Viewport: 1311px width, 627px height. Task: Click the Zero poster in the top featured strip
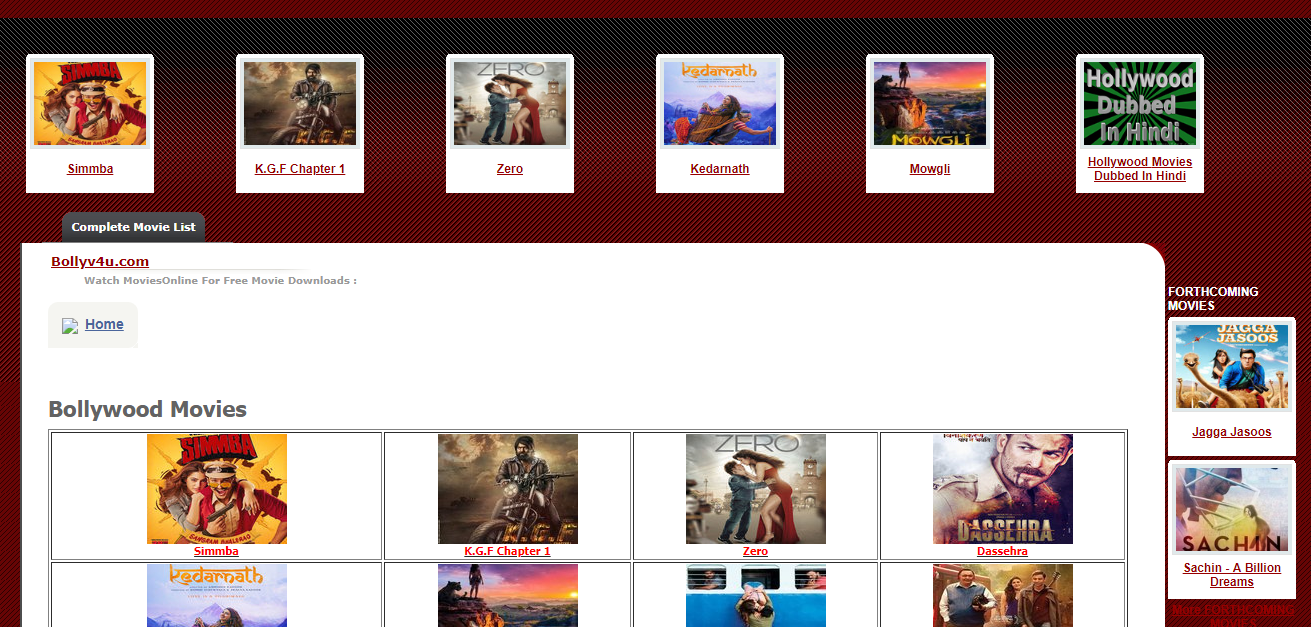point(510,104)
